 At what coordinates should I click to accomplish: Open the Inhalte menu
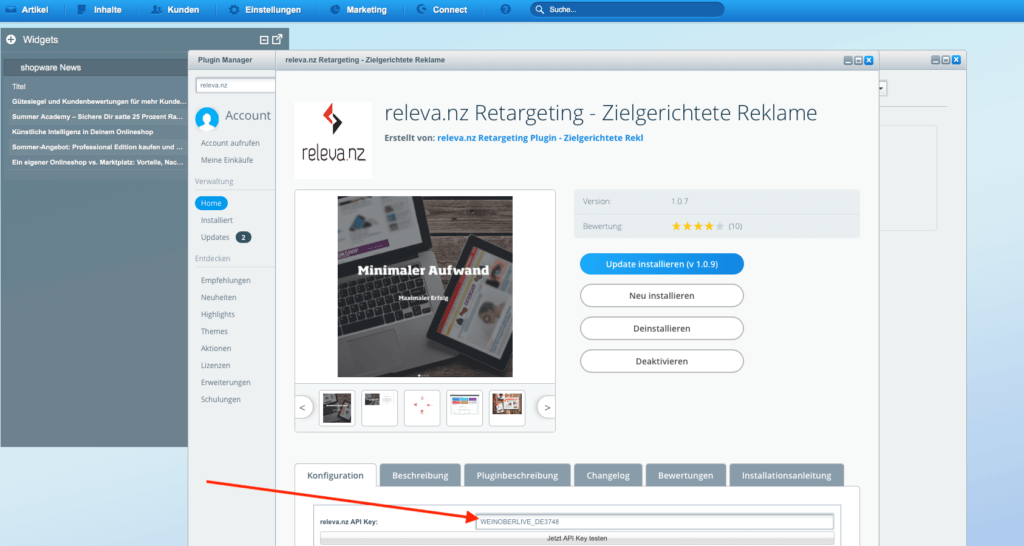point(99,10)
